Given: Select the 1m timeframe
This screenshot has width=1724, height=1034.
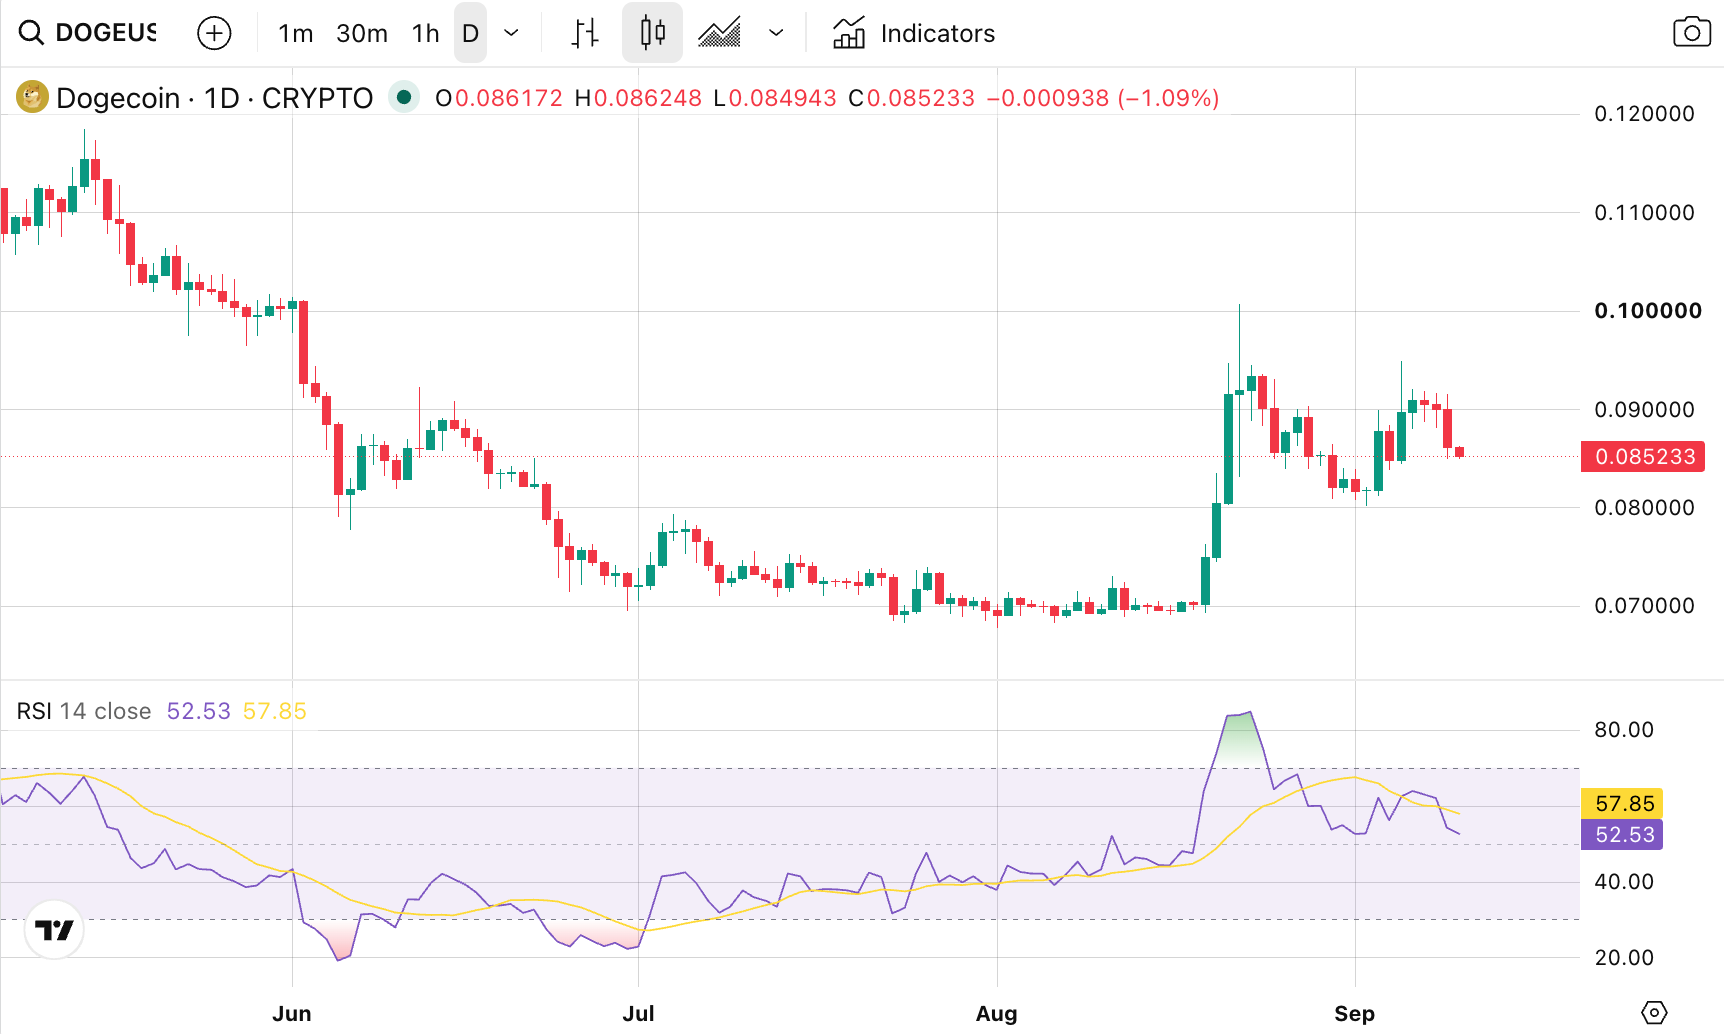Looking at the screenshot, I should pos(295,33).
